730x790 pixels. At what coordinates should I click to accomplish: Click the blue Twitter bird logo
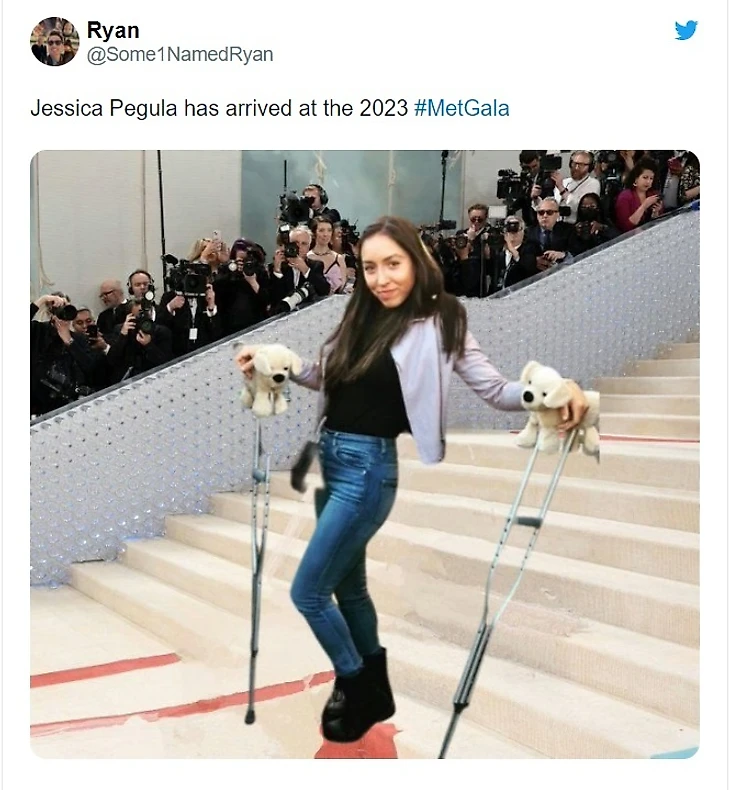click(686, 30)
